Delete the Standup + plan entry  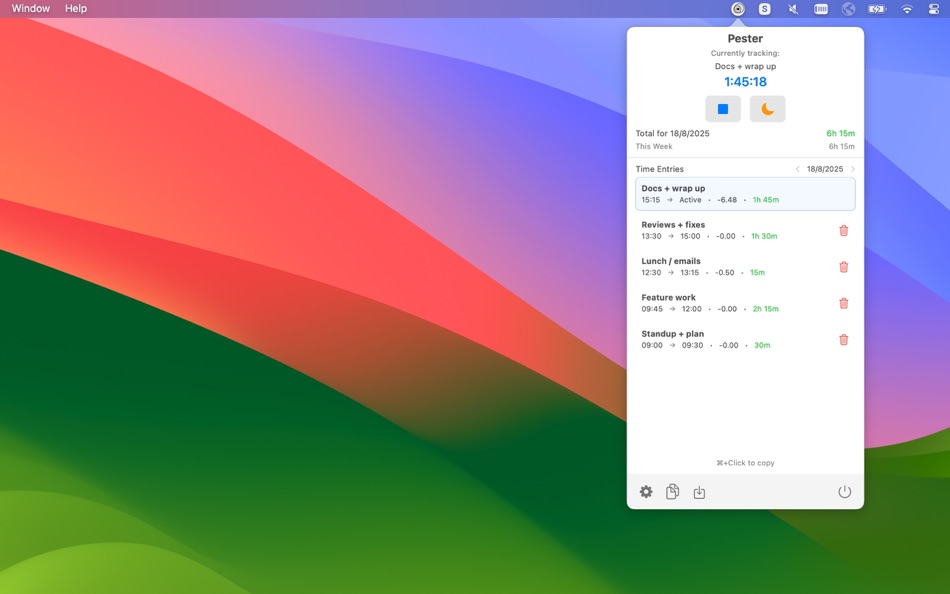point(843,339)
